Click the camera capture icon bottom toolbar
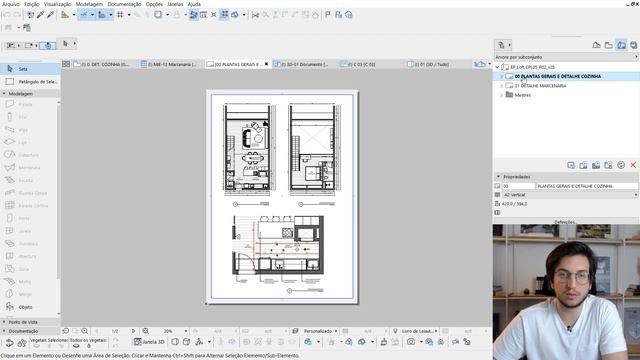This screenshot has height=360, width=640. pos(411,342)
